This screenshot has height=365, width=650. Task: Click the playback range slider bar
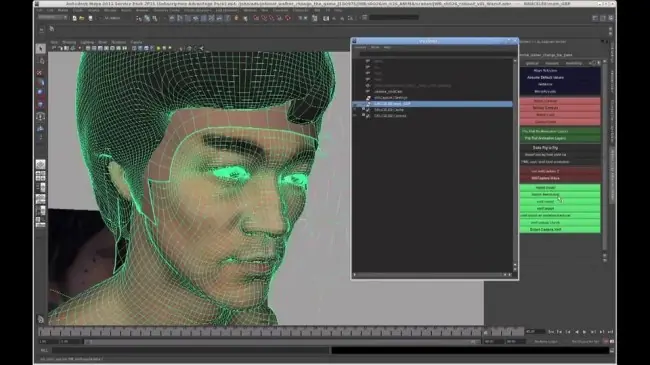click(x=281, y=341)
